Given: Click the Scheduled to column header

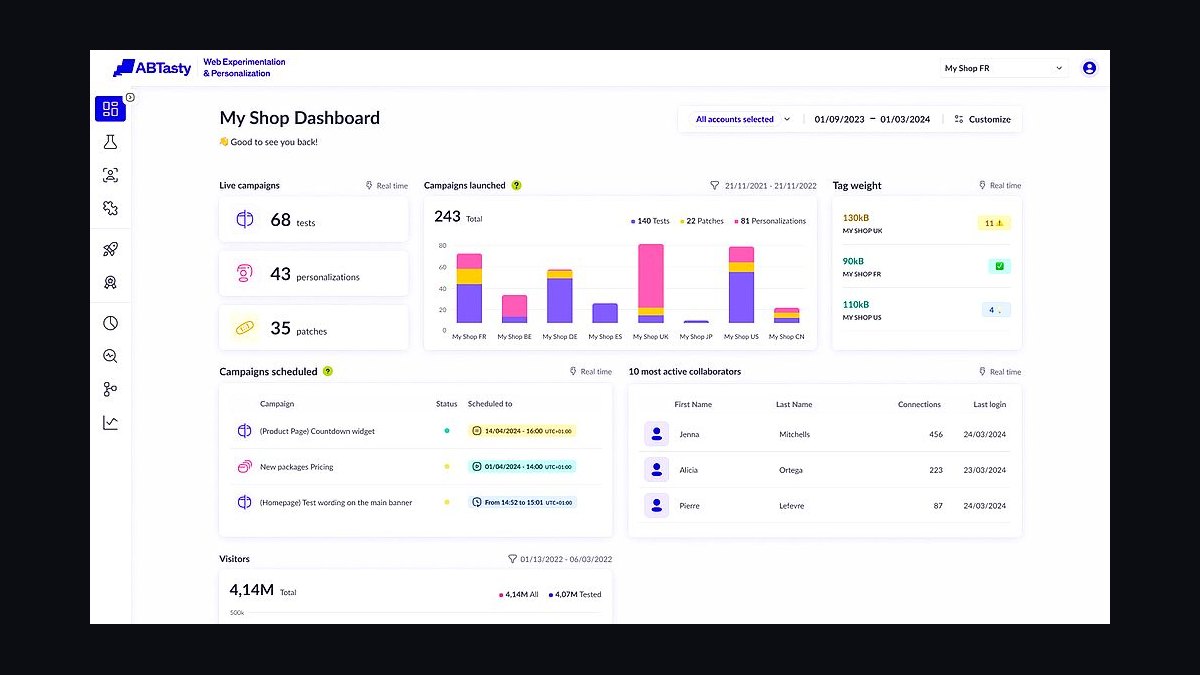Looking at the screenshot, I should pyautogui.click(x=490, y=404).
